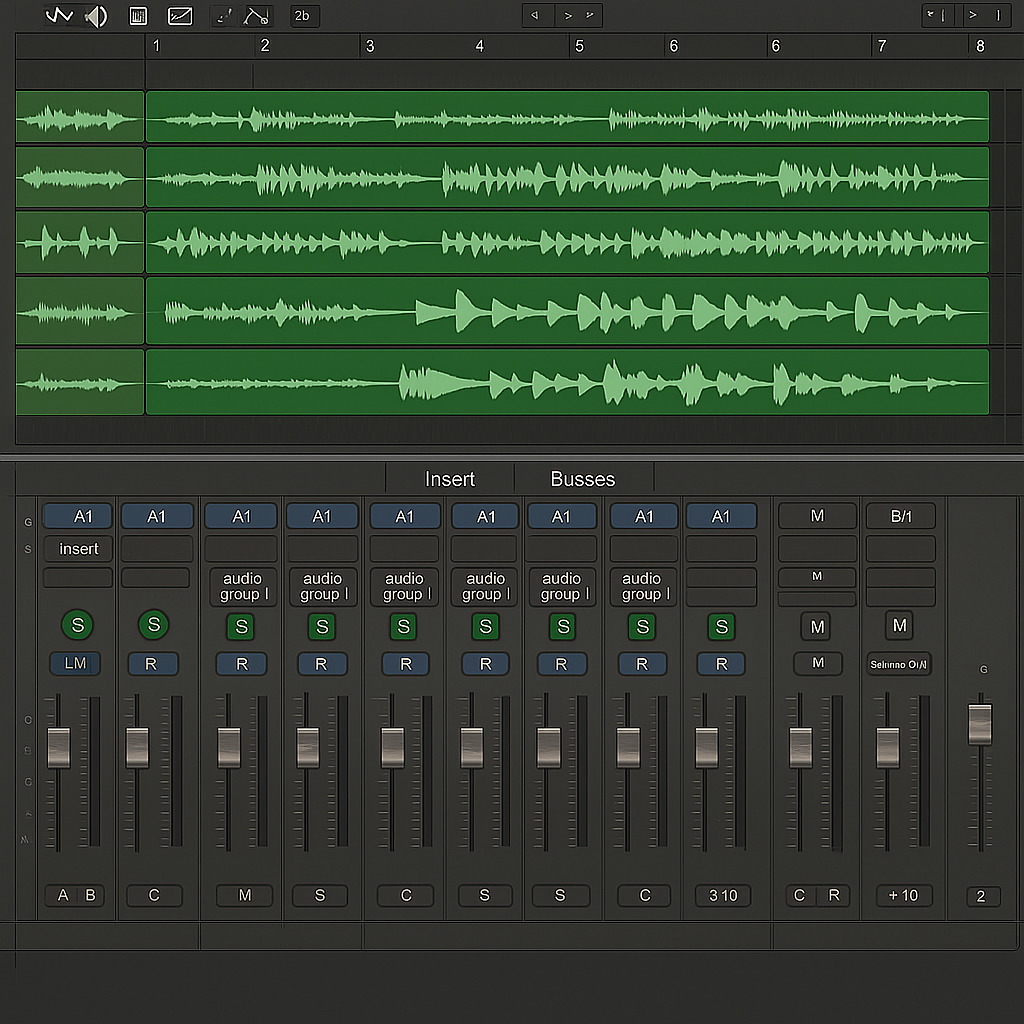Screen dimensions: 1024x1024
Task: Solo the fifth mixer channel
Action: point(404,627)
